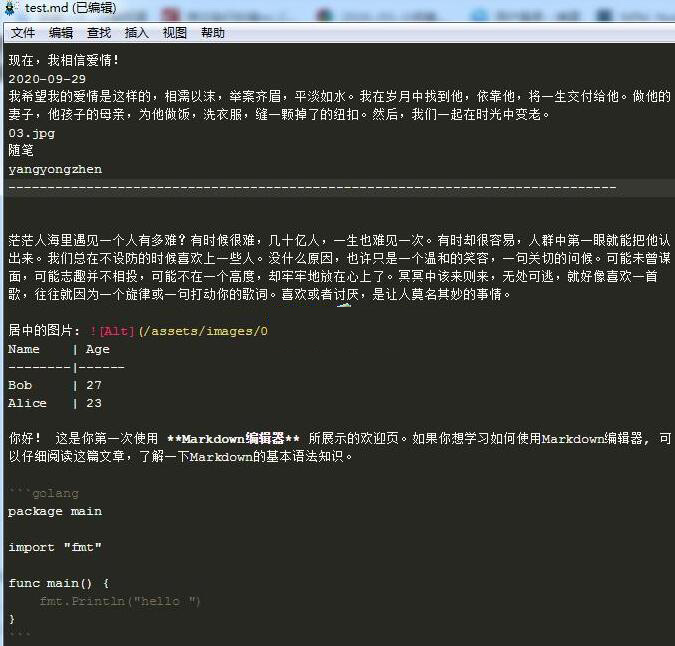Click the test.md (已编辑) window title

pos(71,8)
